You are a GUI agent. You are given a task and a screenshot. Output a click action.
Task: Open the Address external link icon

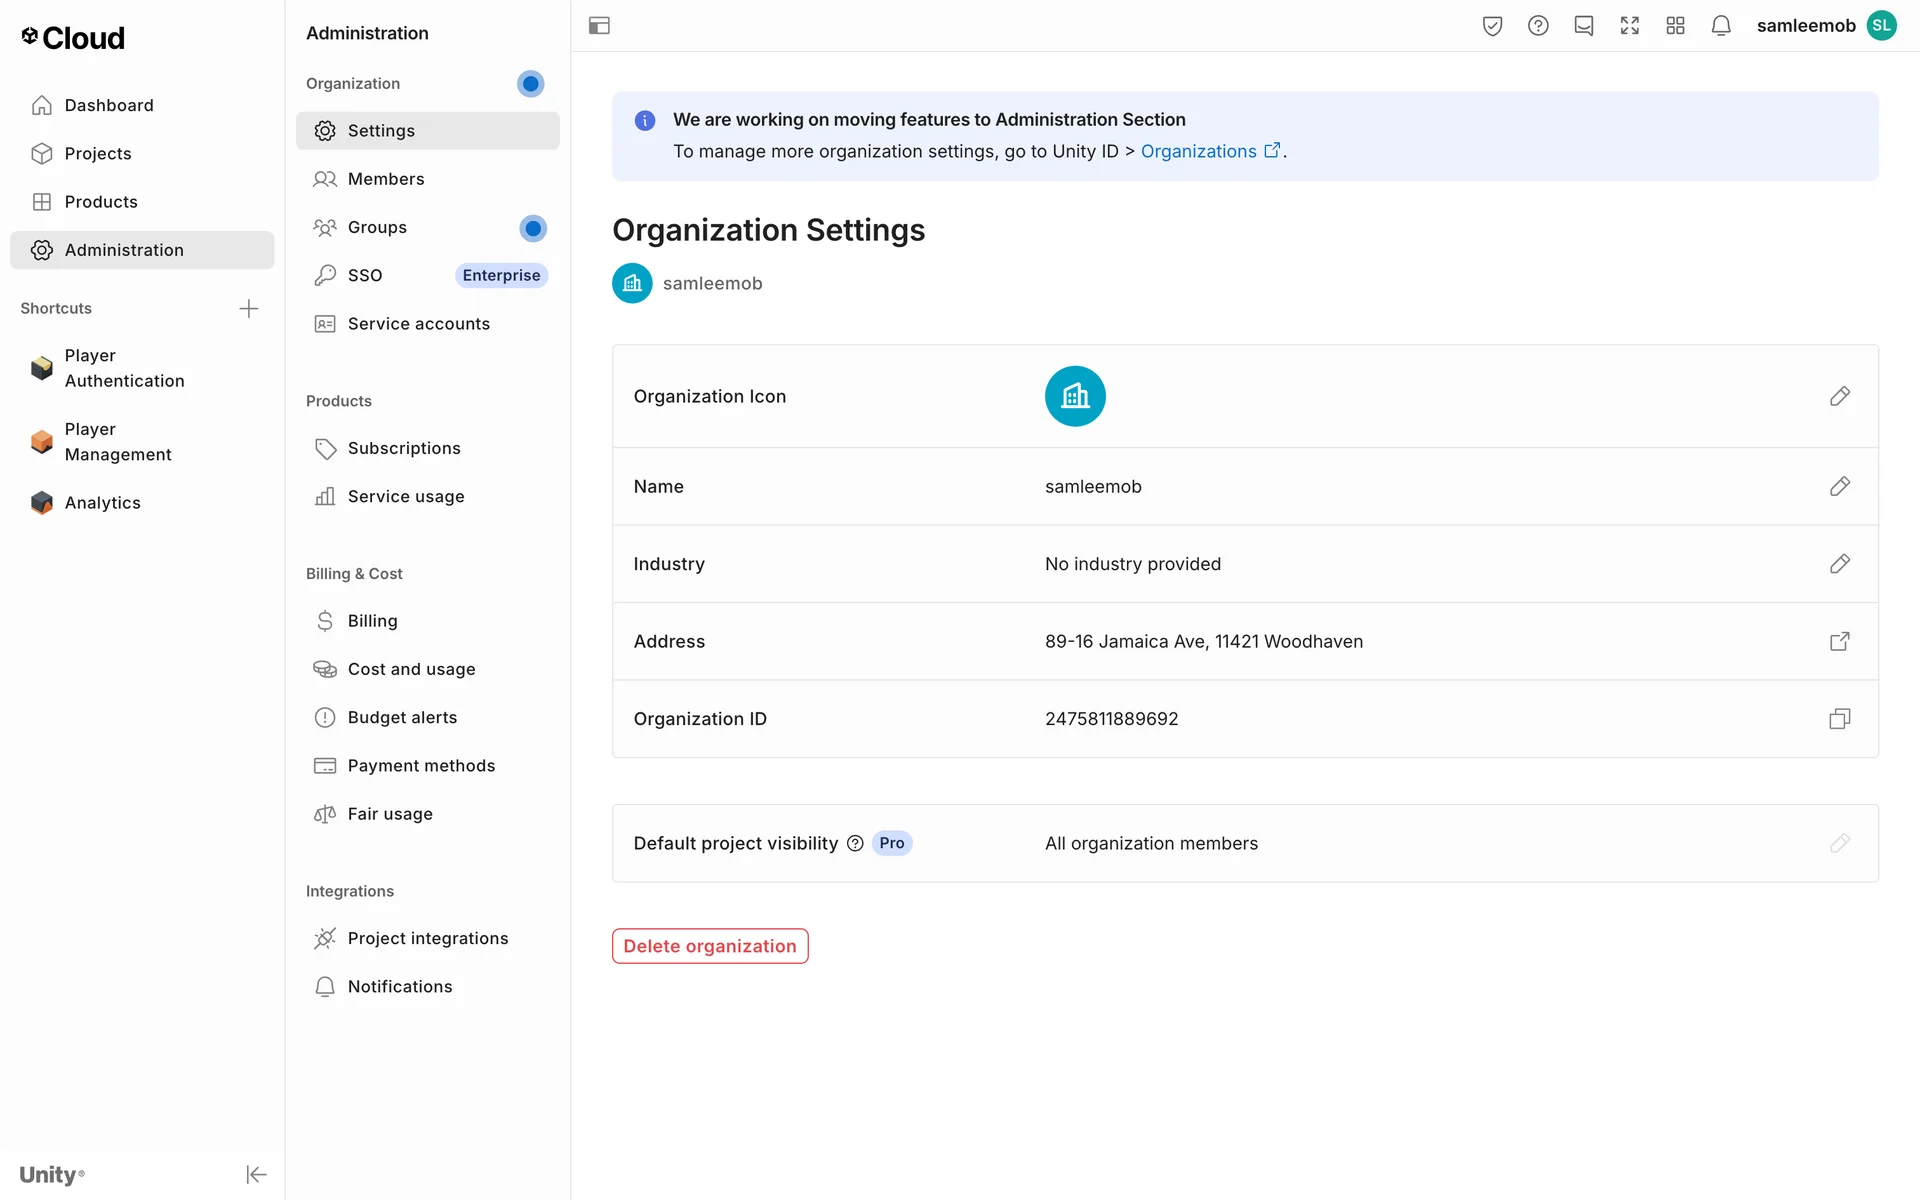pos(1839,641)
